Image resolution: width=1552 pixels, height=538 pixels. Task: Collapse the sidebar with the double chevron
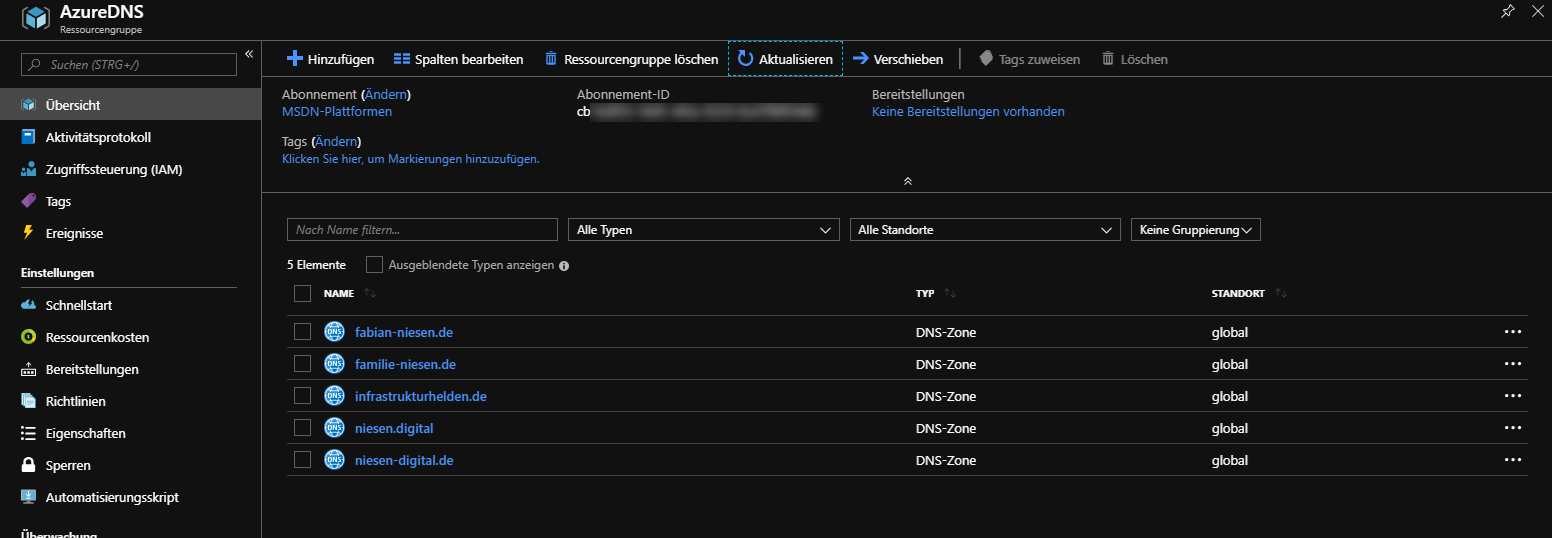[249, 54]
